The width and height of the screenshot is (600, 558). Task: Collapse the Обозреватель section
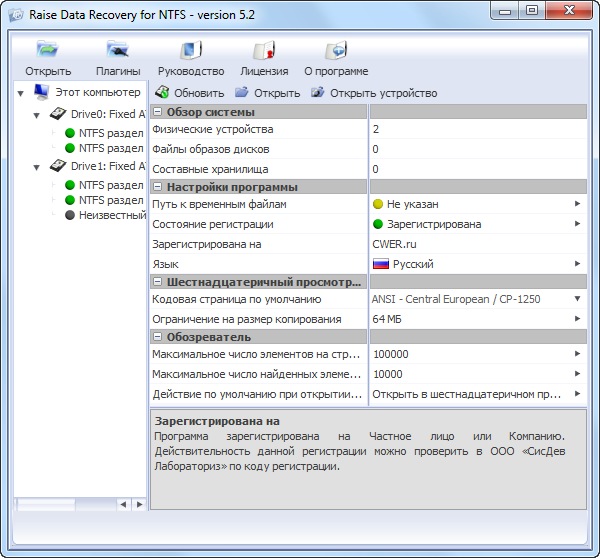point(158,337)
